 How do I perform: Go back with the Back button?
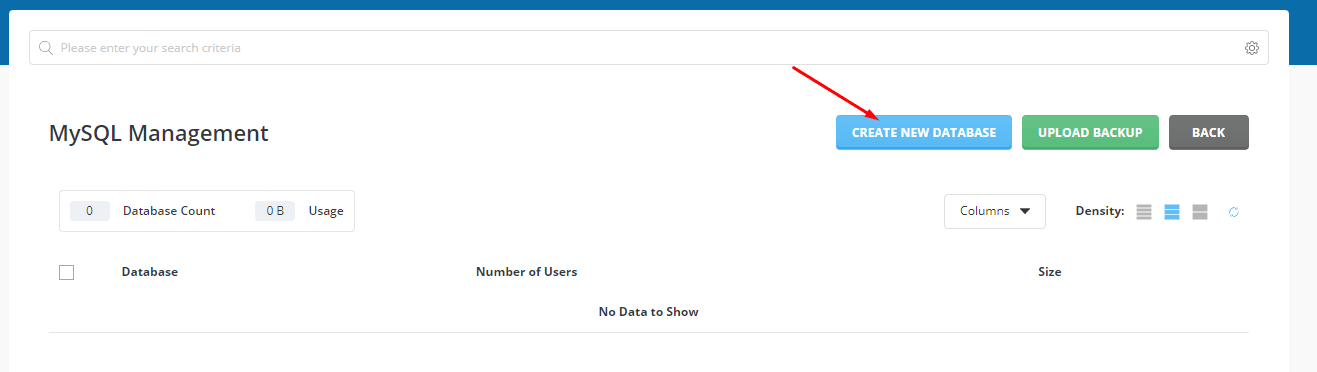[1208, 132]
